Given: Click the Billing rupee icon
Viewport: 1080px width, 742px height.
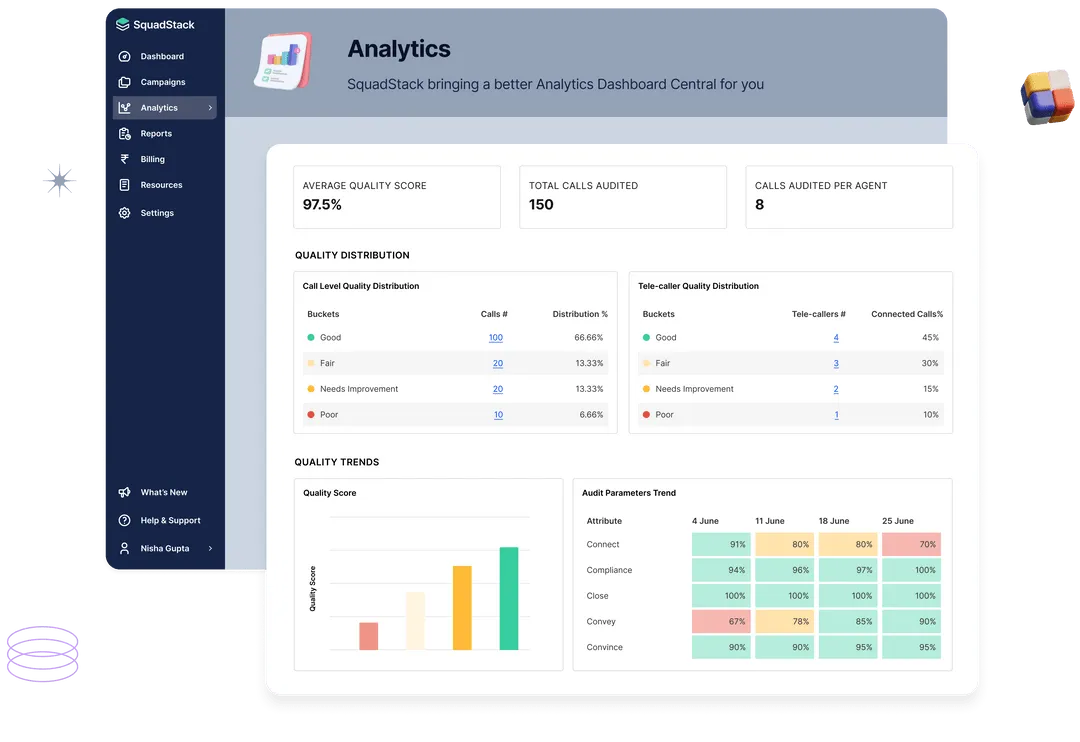Looking at the screenshot, I should [125, 159].
